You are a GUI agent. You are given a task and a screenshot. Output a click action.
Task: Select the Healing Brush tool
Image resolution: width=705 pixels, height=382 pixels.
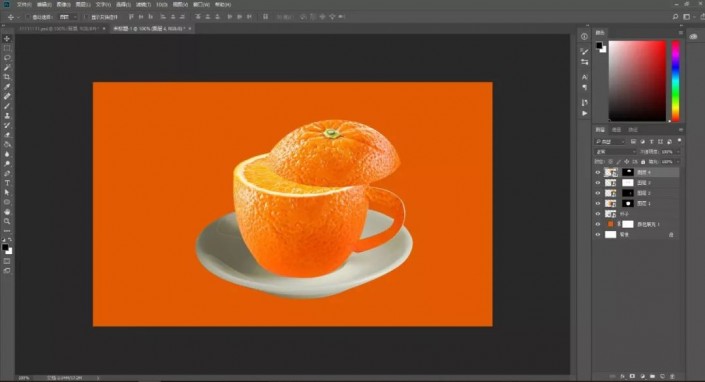tap(7, 97)
